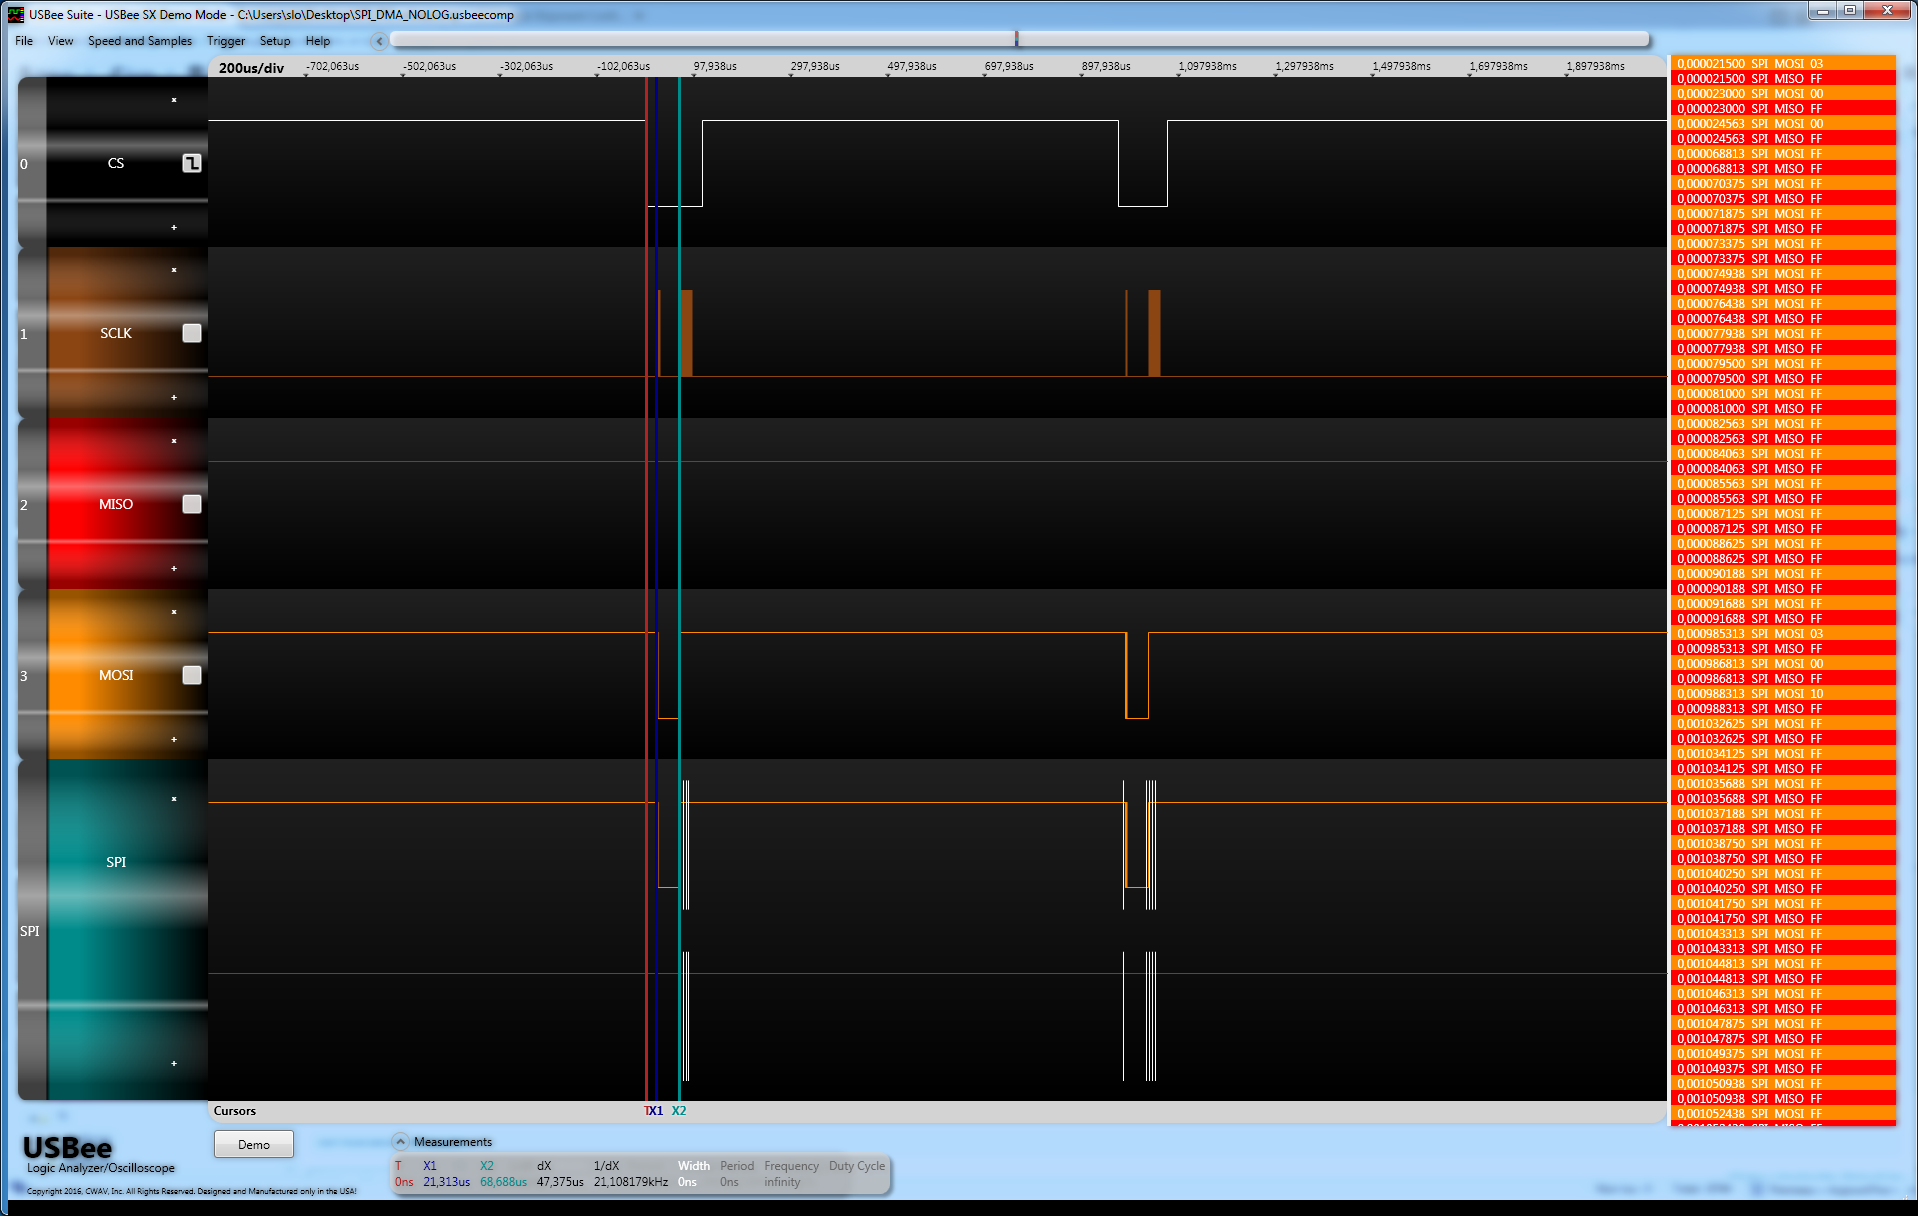The image size is (1918, 1216).
Task: Click the plus icon on the MOSI channel
Action: pos(174,740)
